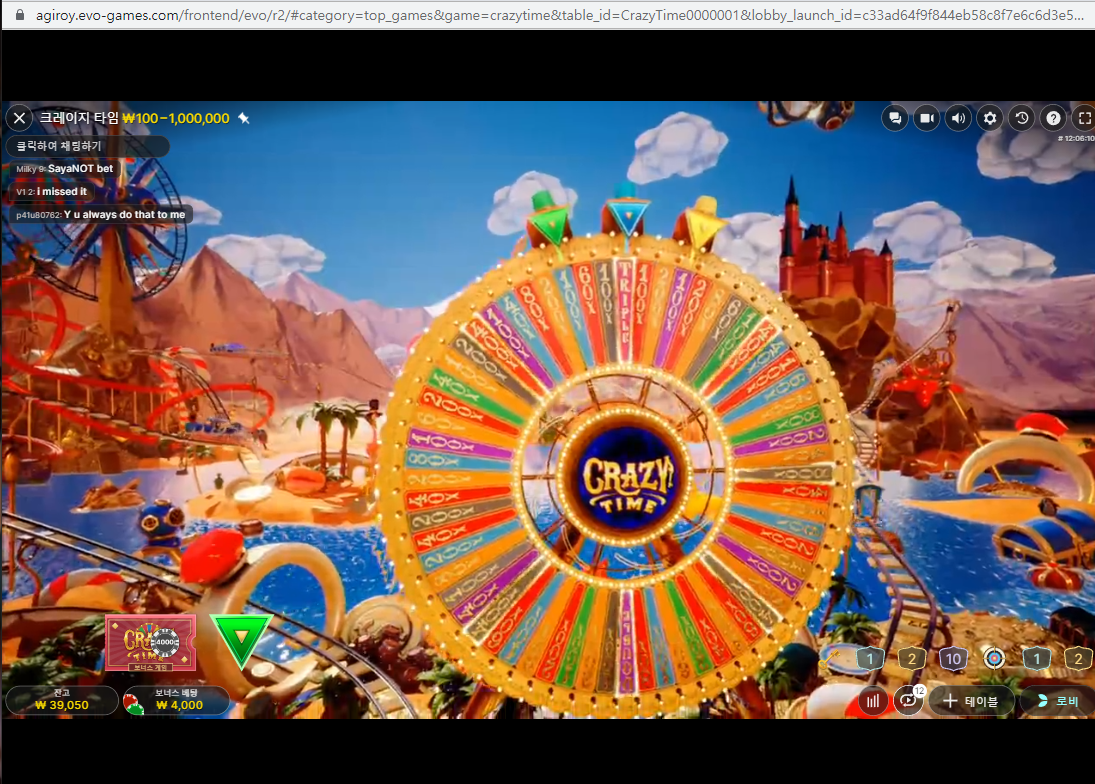Screen dimensions: 1095x784
Task: Click the favorite star next to bet limits
Action: 244,118
